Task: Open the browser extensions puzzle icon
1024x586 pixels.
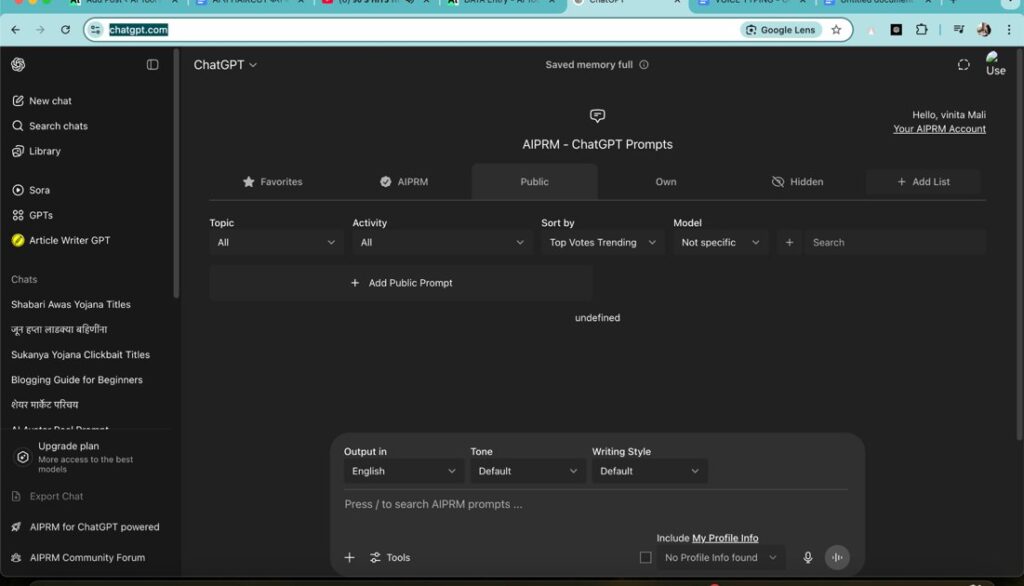Action: [x=921, y=29]
